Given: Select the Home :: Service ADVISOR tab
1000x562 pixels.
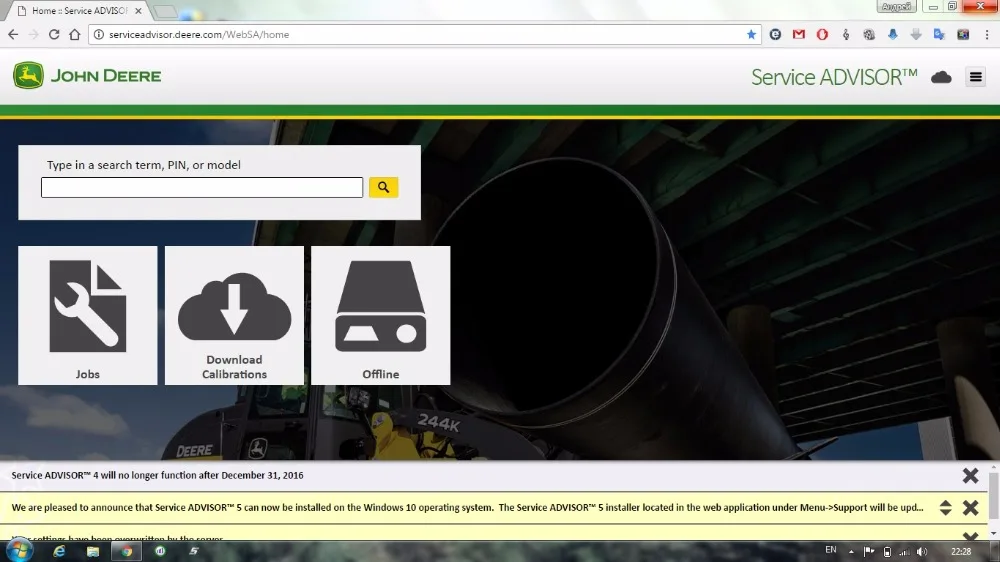Looking at the screenshot, I should coord(80,11).
